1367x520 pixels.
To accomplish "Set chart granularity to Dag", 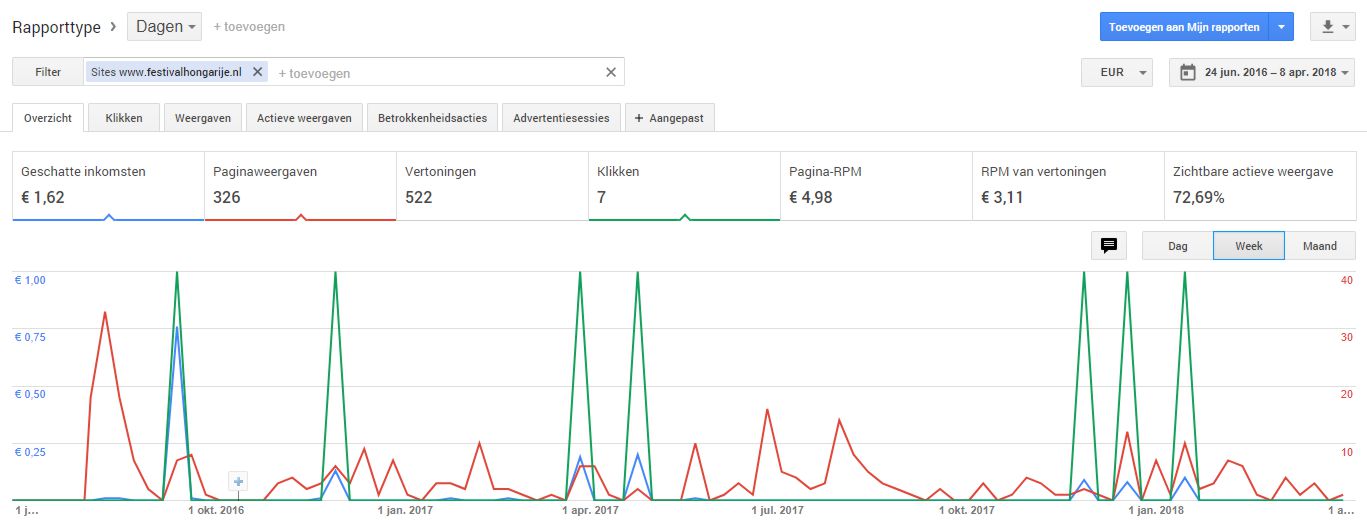I will click(1177, 245).
